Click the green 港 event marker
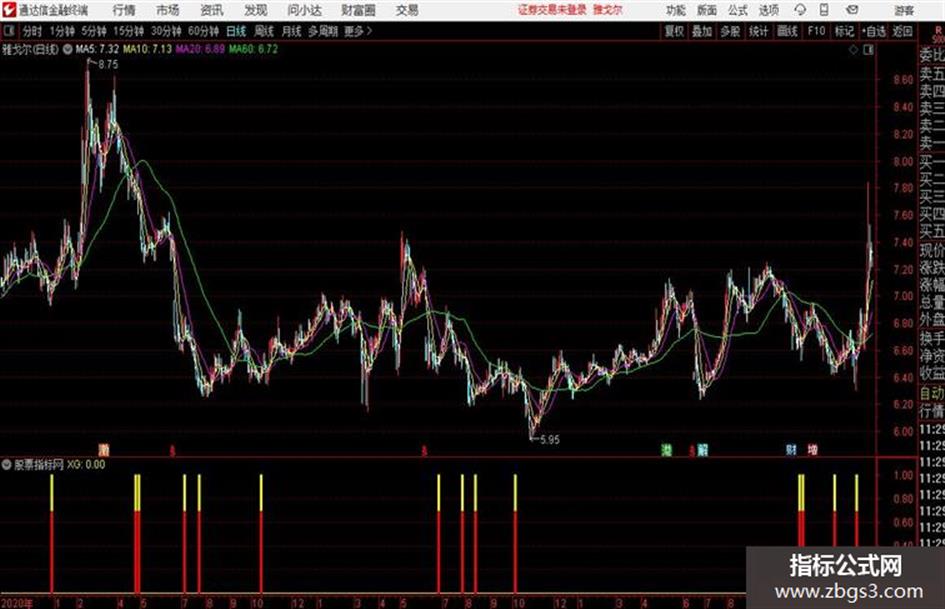 [667, 449]
